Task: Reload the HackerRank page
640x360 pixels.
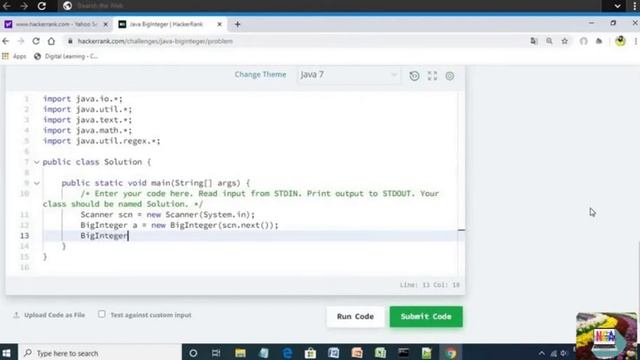Action: [36, 41]
